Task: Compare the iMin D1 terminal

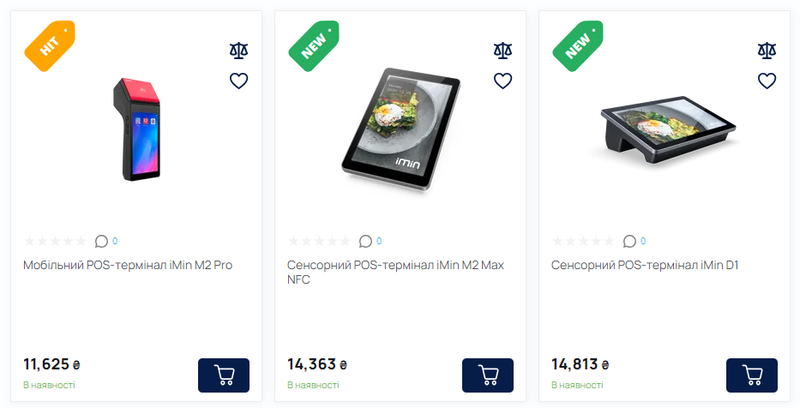Action: [x=766, y=50]
